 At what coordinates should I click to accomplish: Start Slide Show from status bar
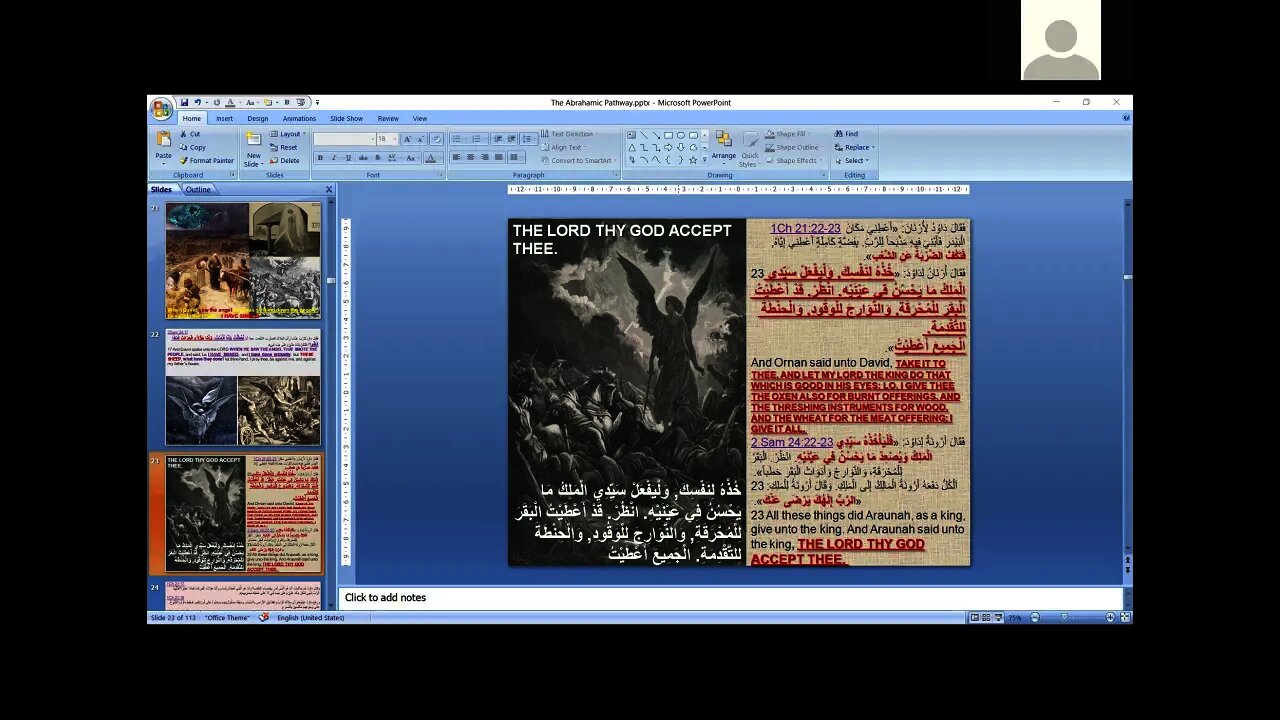tap(998, 618)
